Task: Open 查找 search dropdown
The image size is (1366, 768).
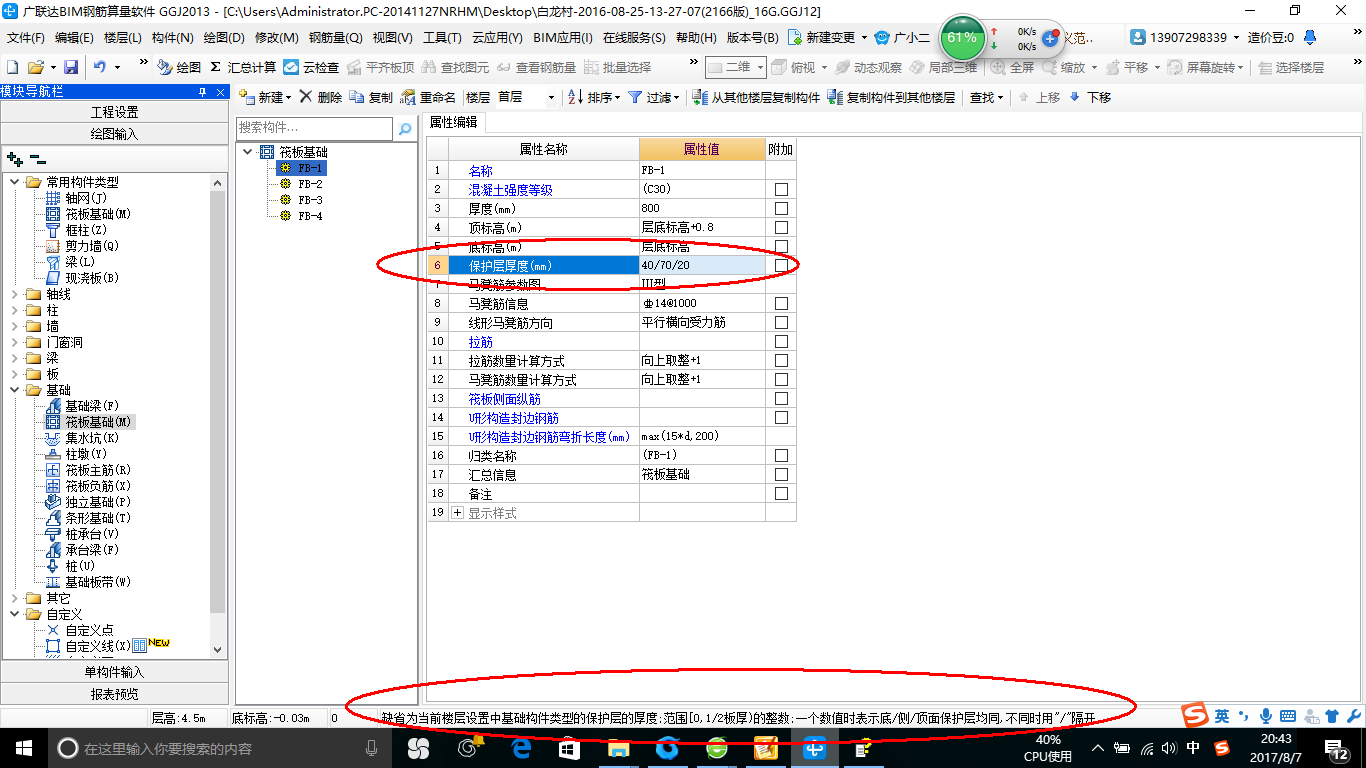Action: click(987, 97)
